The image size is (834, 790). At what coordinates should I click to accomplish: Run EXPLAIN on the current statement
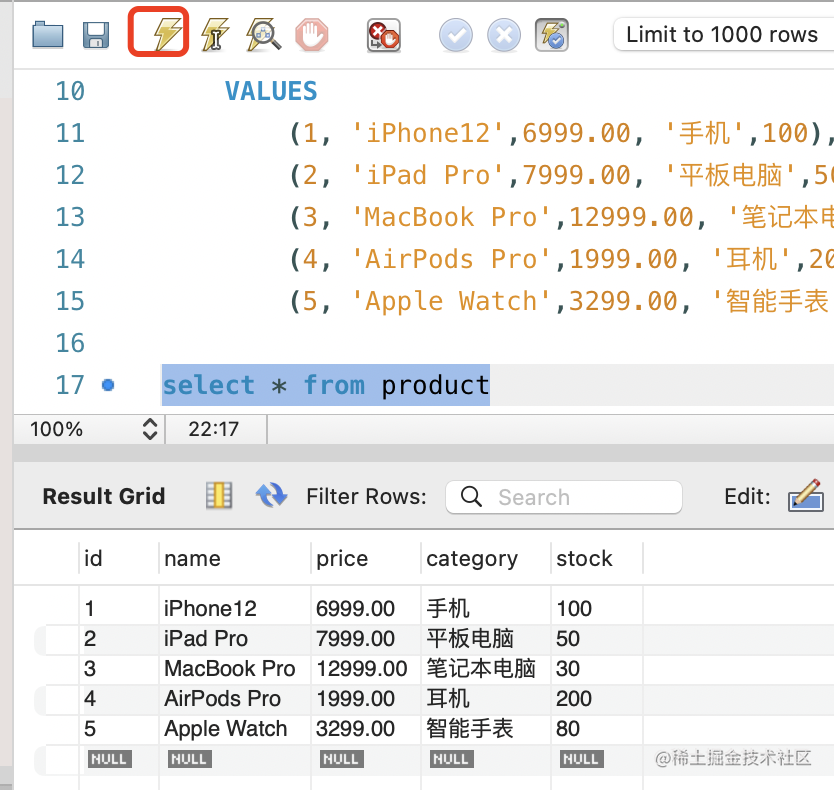pyautogui.click(x=263, y=35)
